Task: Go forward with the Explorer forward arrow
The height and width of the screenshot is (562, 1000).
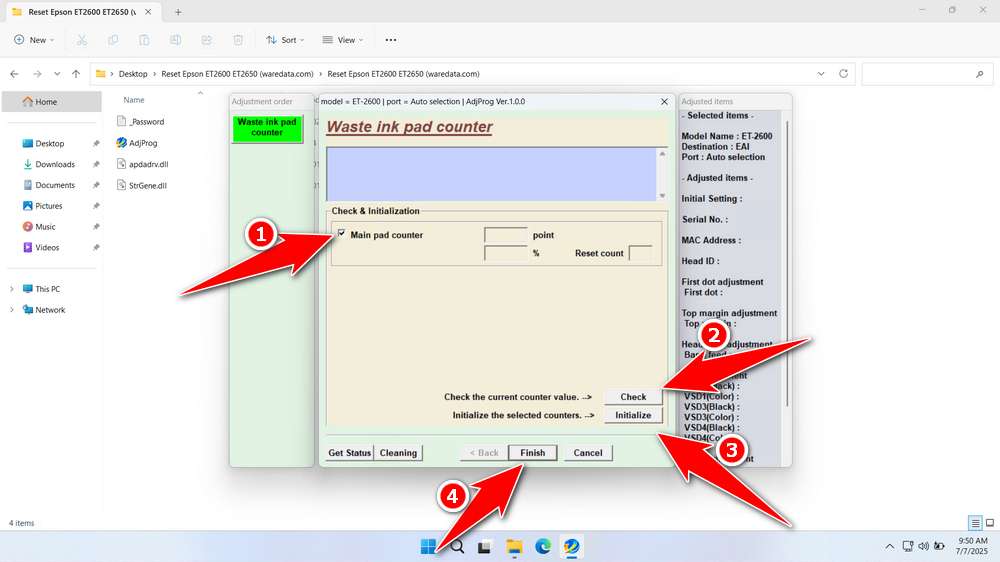Action: (37, 74)
